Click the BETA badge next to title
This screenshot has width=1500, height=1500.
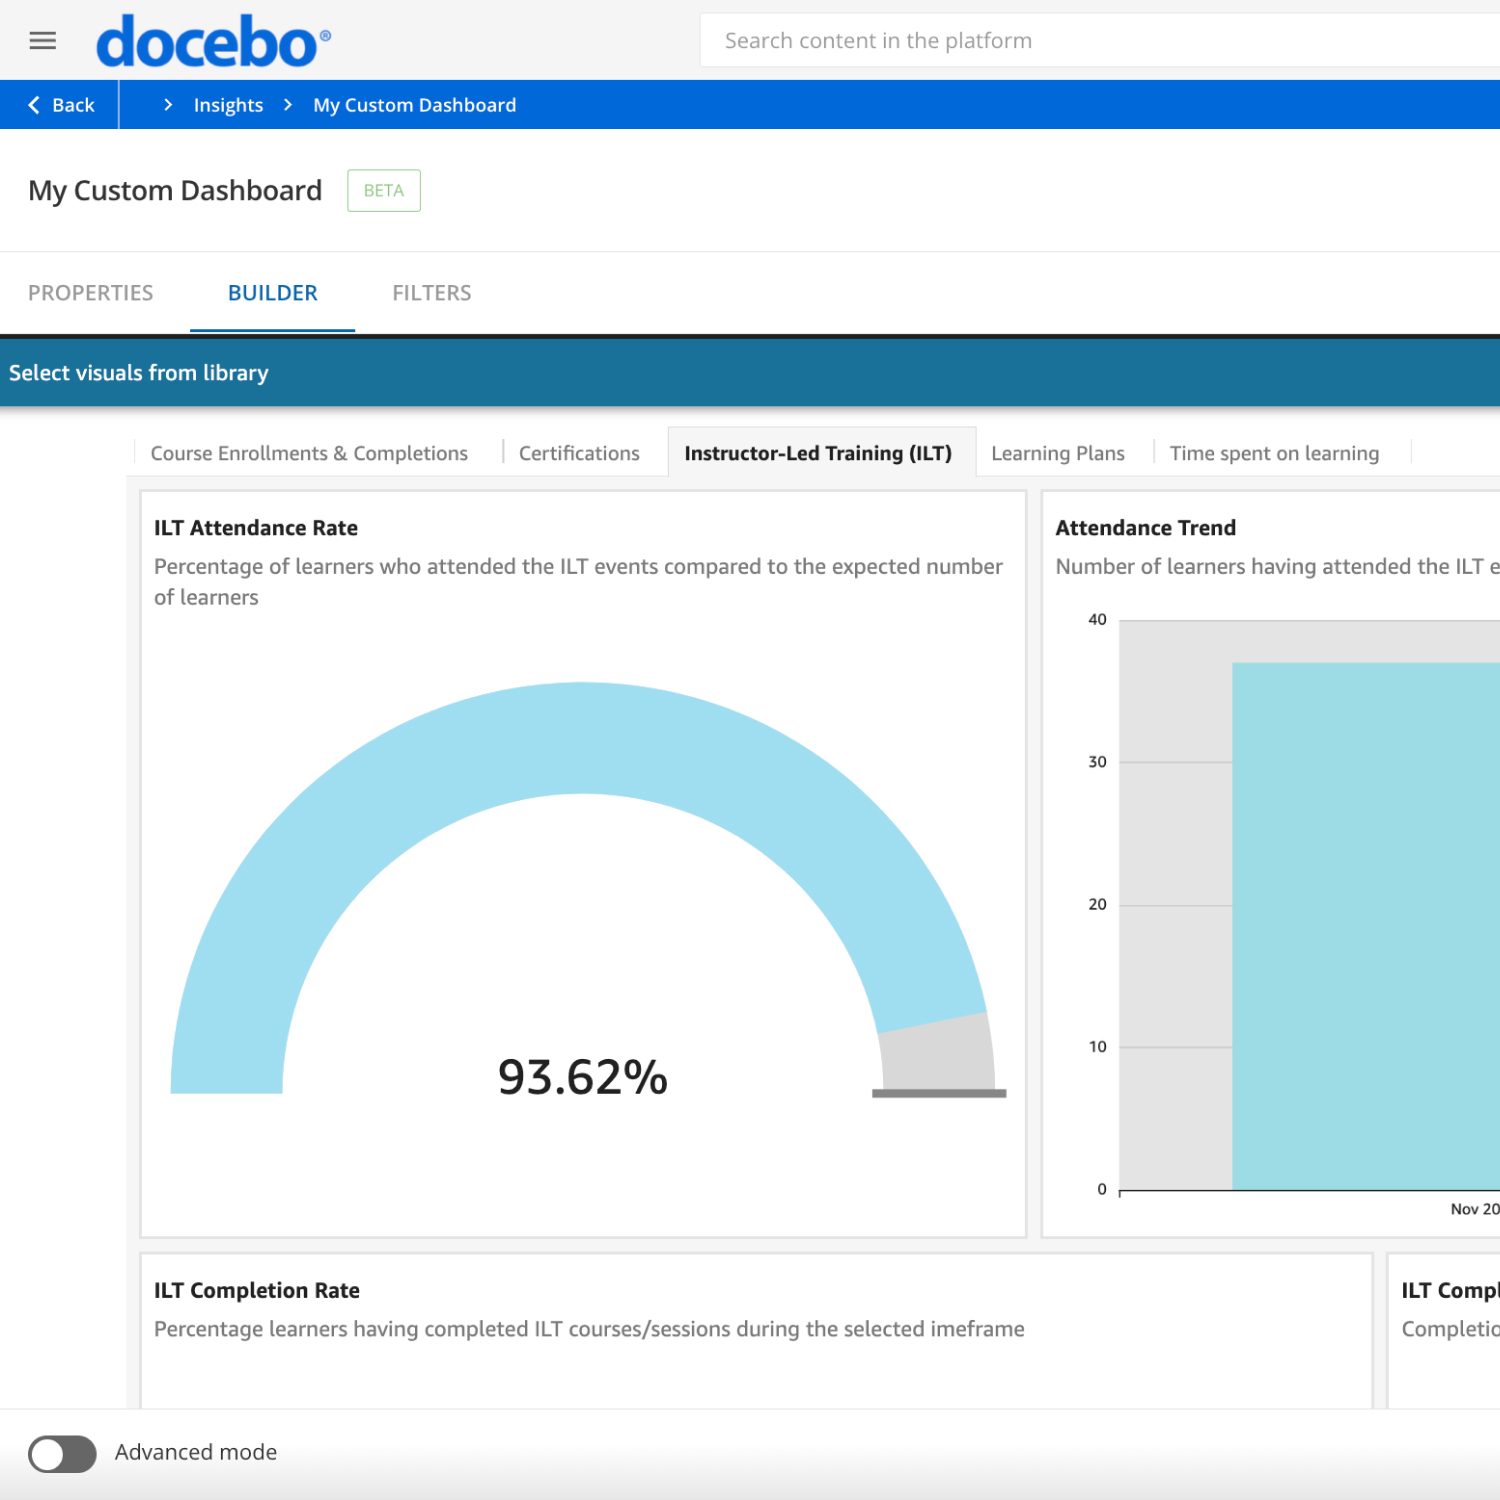[384, 191]
